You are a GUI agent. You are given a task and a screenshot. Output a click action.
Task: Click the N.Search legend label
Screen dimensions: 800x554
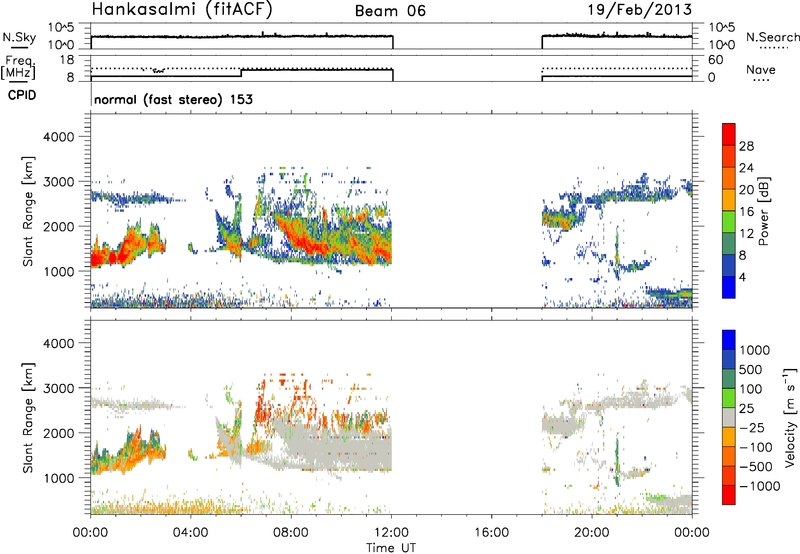click(x=772, y=37)
